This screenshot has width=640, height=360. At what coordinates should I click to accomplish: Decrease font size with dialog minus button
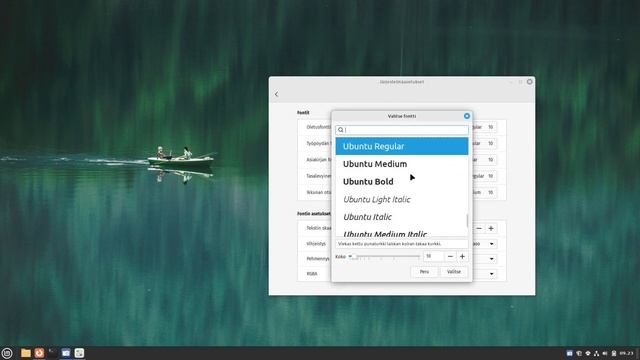[x=450, y=256]
